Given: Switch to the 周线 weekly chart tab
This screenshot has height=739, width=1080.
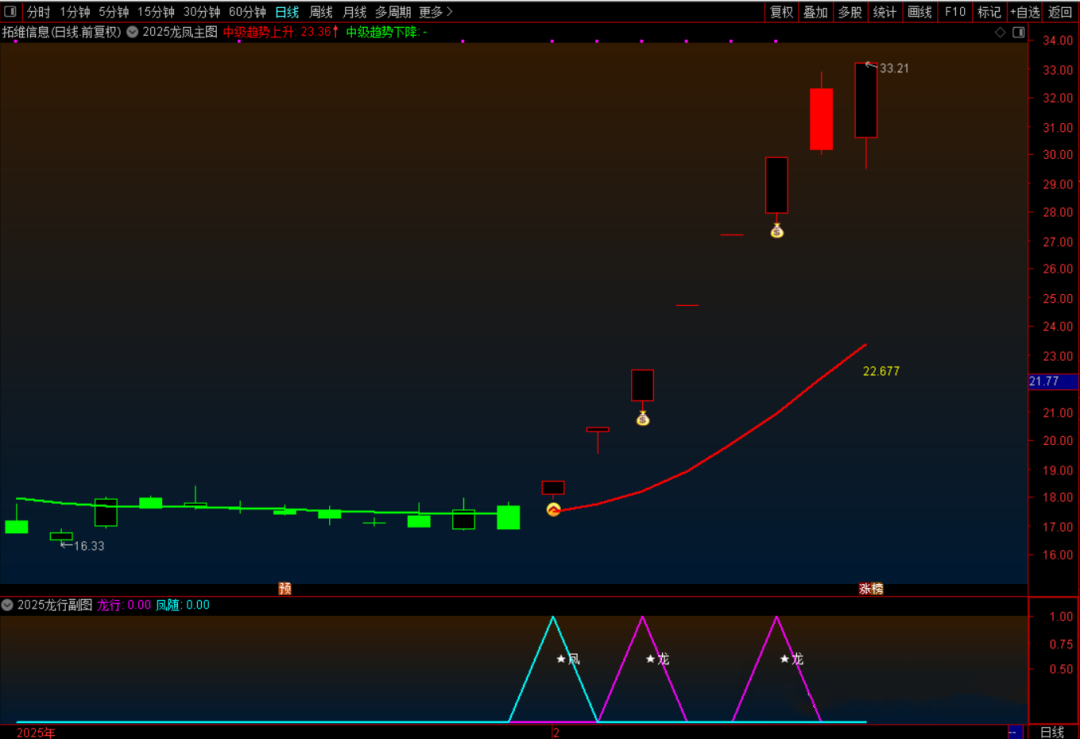Looking at the screenshot, I should click(x=321, y=12).
